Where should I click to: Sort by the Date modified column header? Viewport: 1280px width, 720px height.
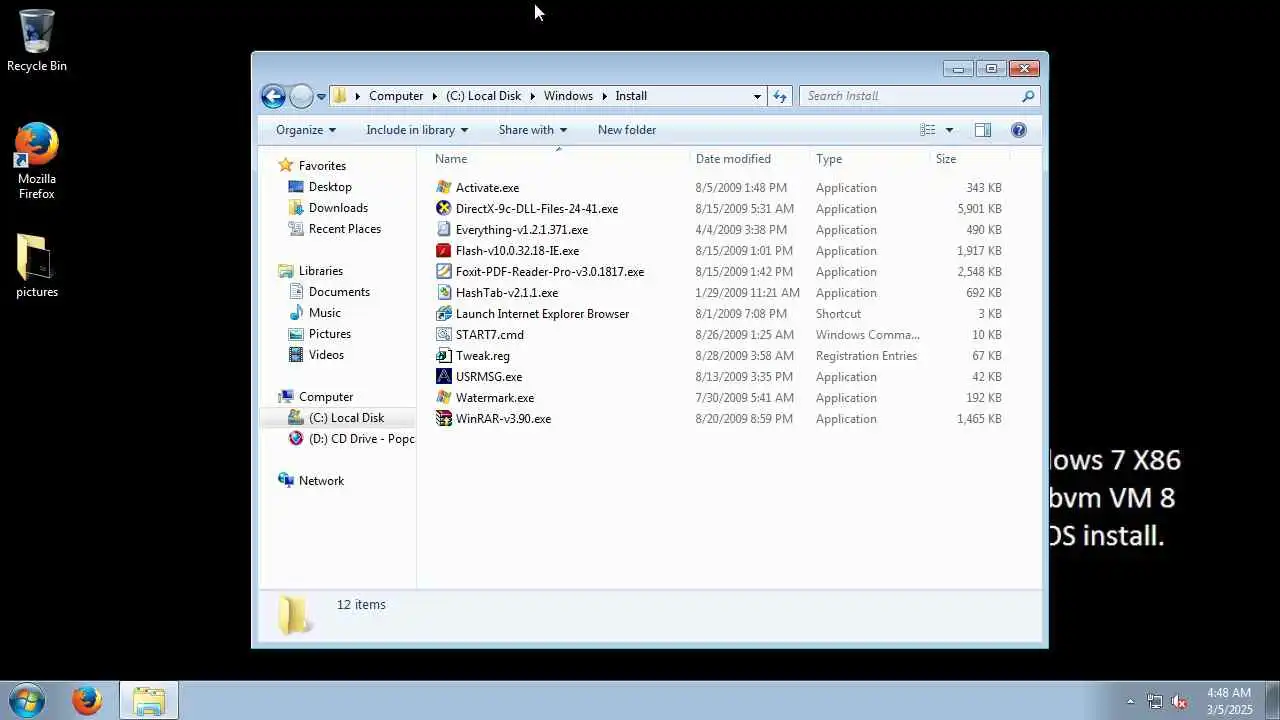(749, 159)
